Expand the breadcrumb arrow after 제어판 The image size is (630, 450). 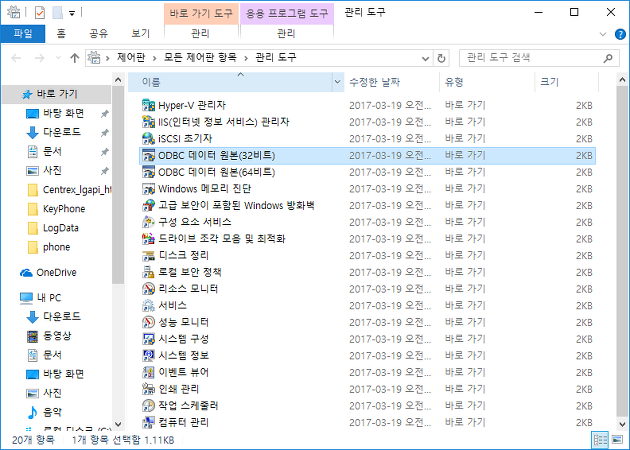[x=154, y=58]
